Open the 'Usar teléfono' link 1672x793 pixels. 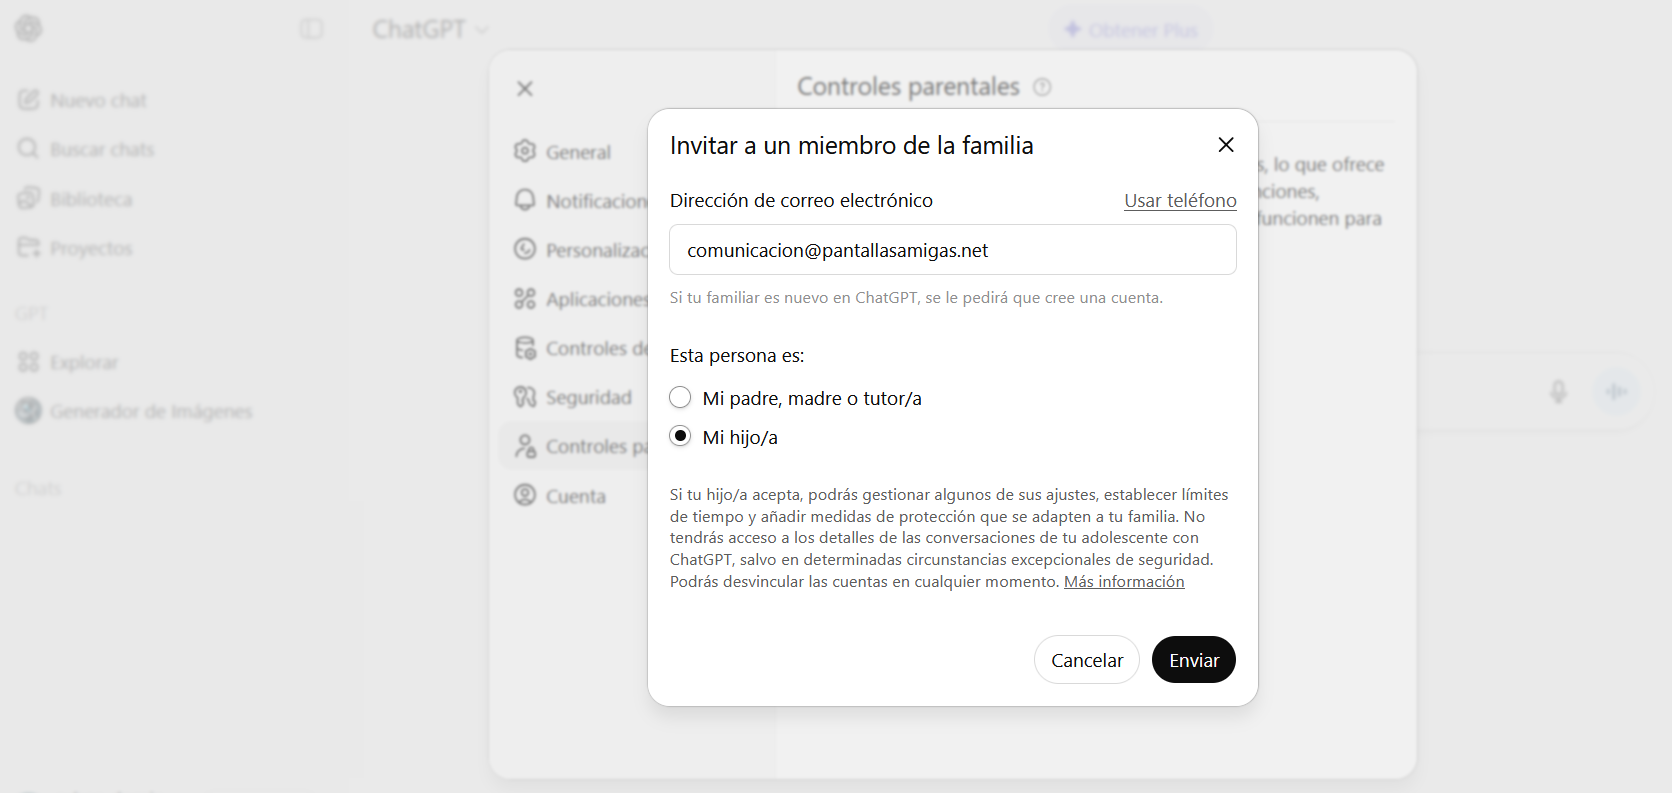pyautogui.click(x=1180, y=201)
